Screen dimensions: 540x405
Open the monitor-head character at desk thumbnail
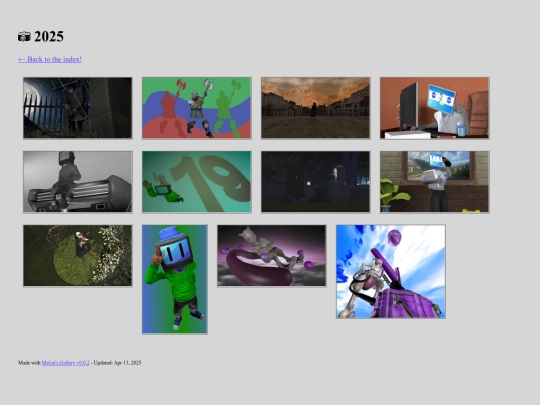tap(435, 108)
